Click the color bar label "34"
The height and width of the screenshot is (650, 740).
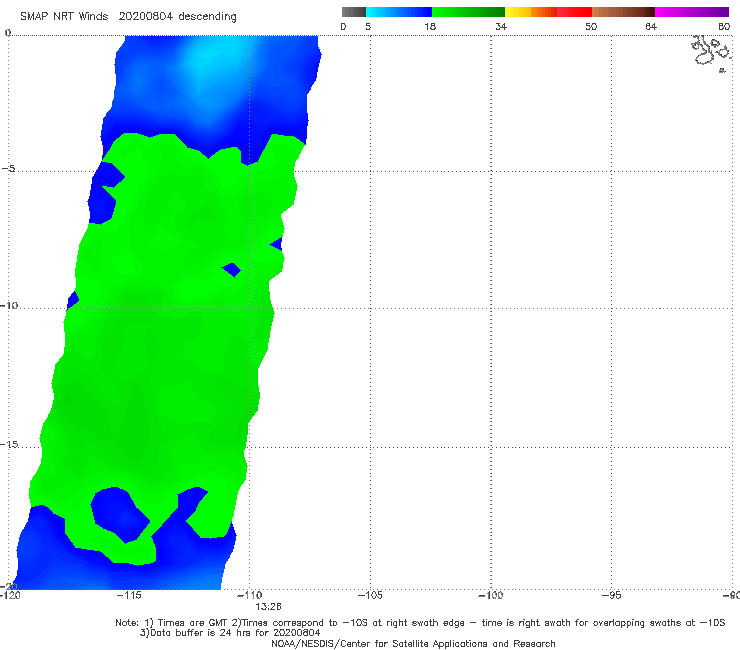[501, 26]
